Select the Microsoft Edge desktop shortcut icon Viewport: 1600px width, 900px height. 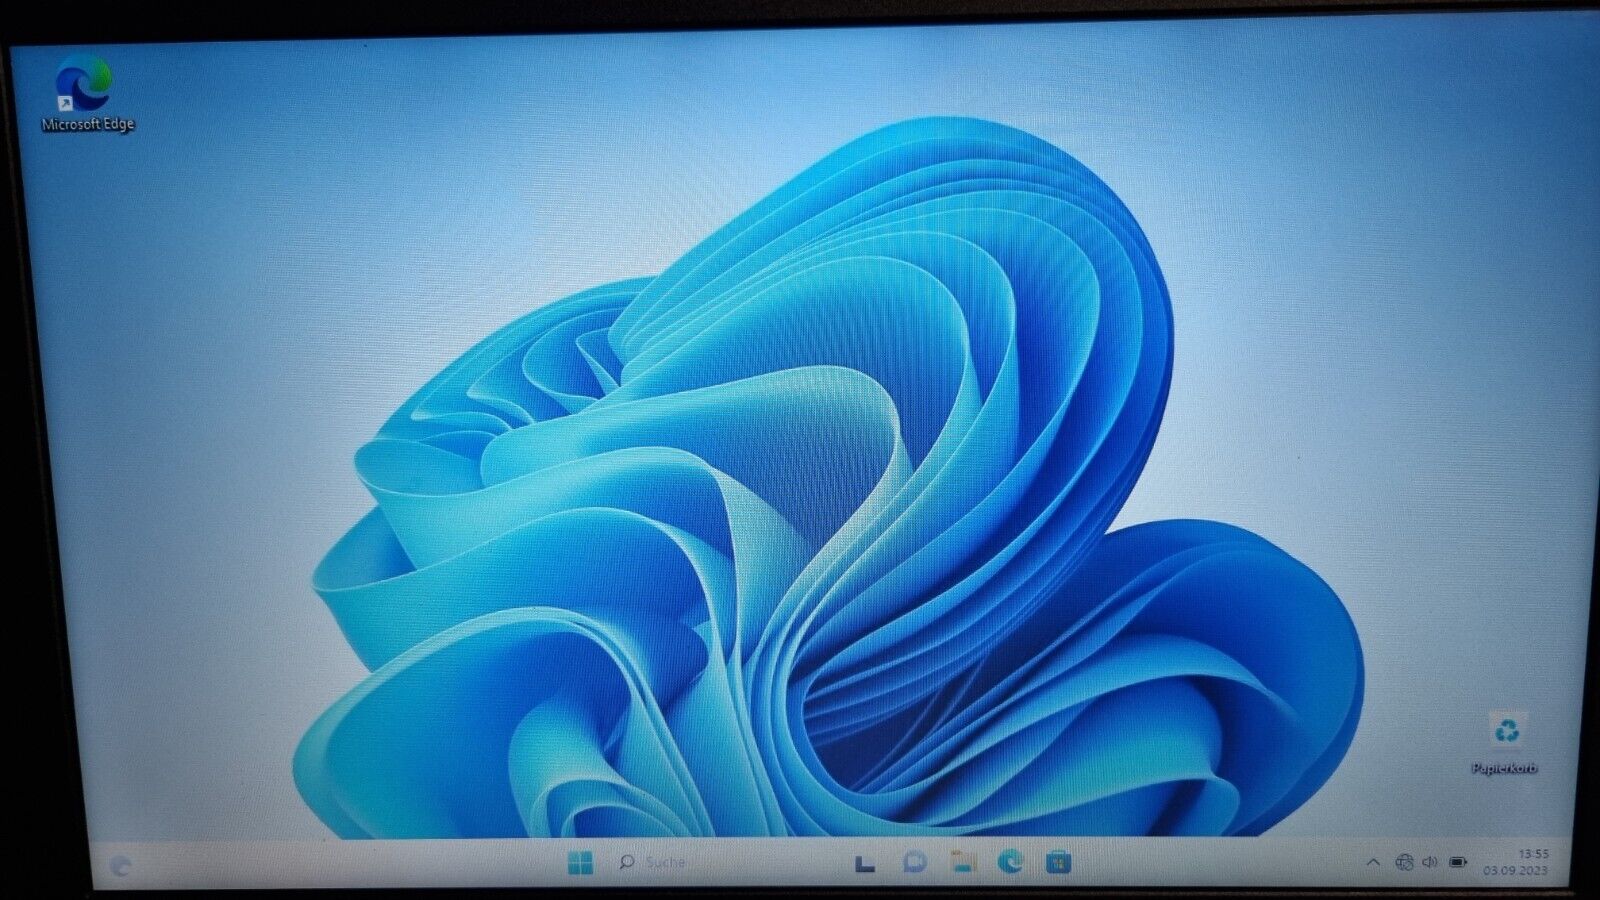[x=84, y=85]
